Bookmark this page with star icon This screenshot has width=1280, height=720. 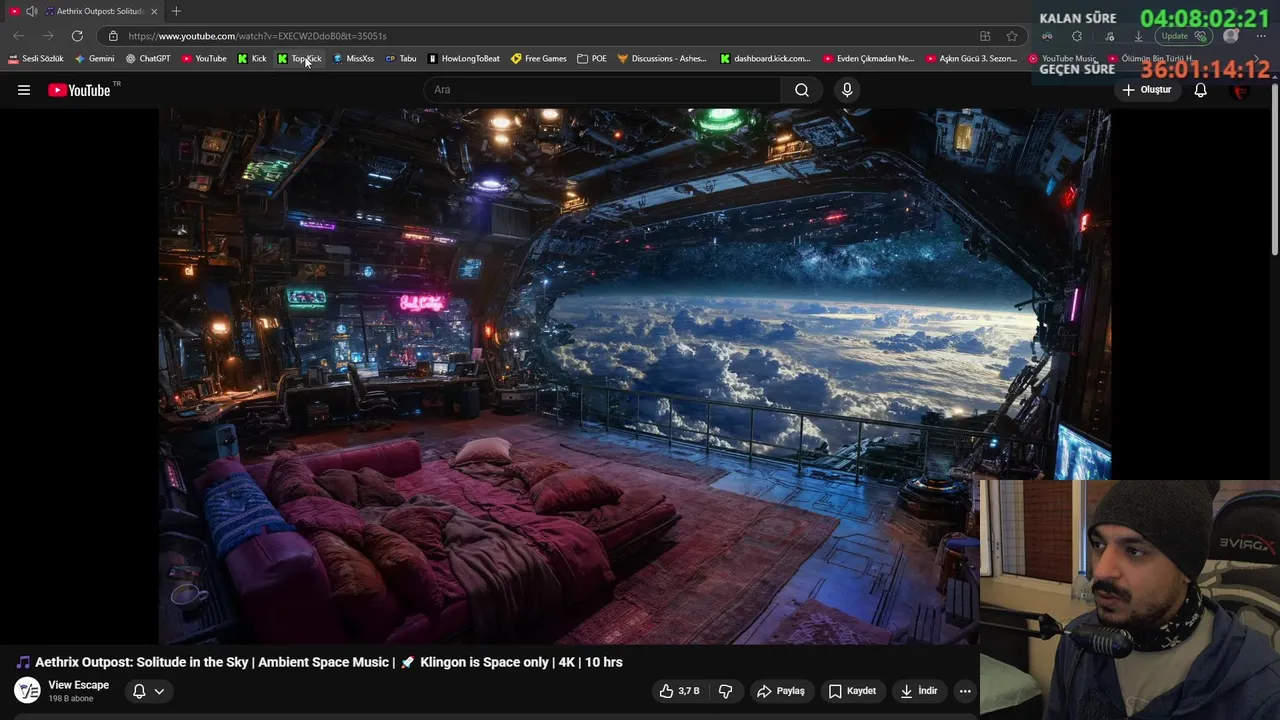[x=1012, y=36]
